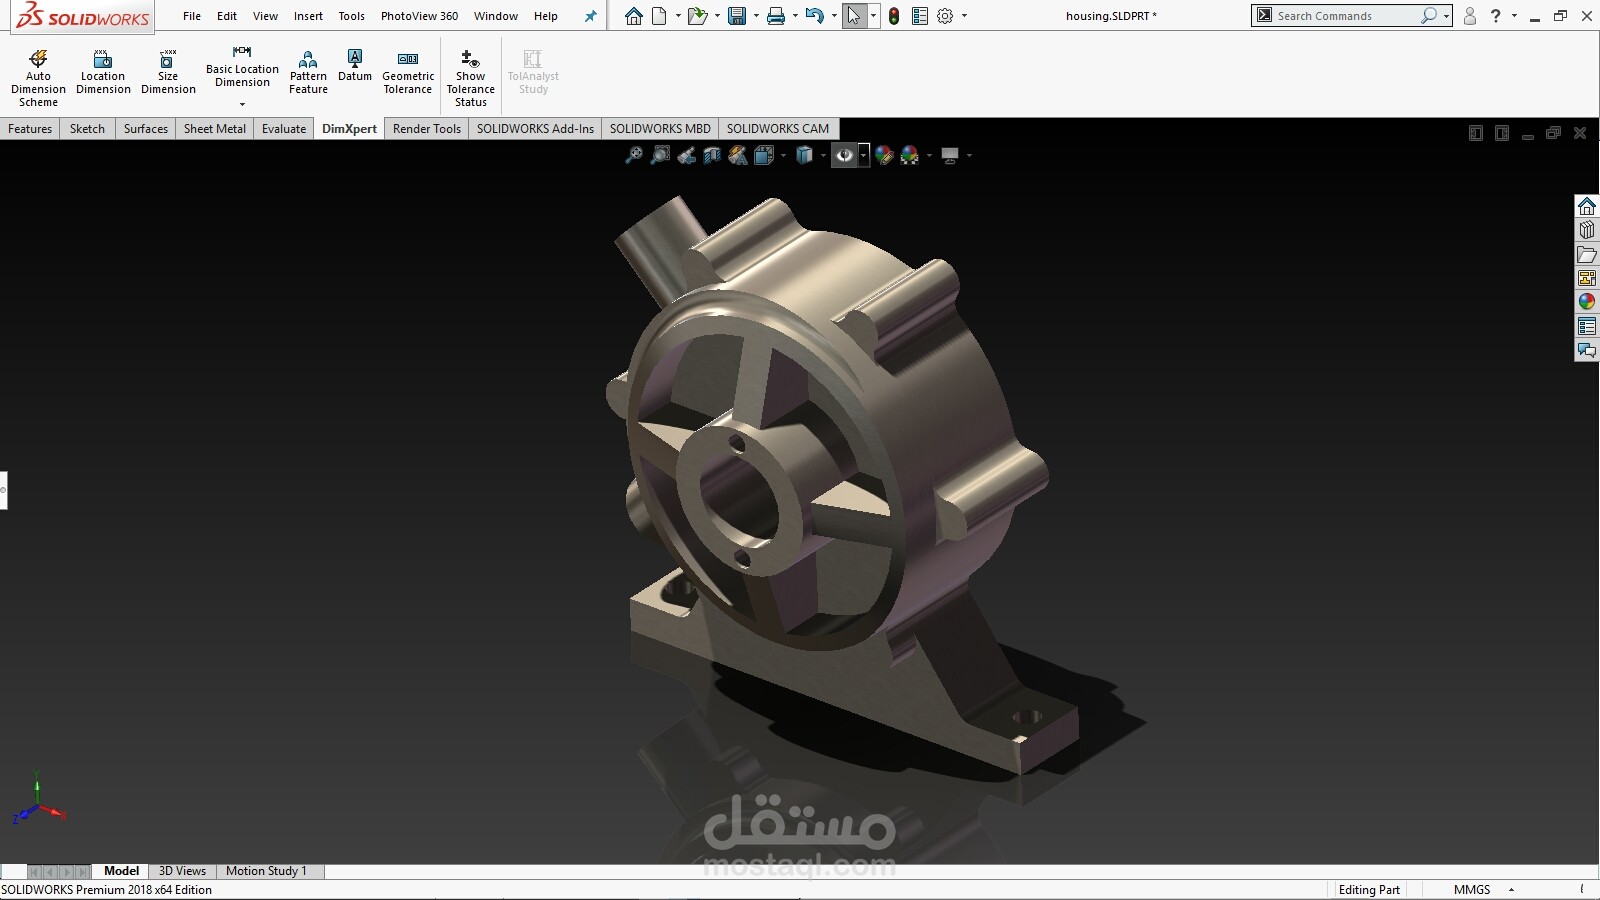Expand the Basic Location Dimension dropdown arrow
Screen dimensions: 1600x900
pos(242,104)
